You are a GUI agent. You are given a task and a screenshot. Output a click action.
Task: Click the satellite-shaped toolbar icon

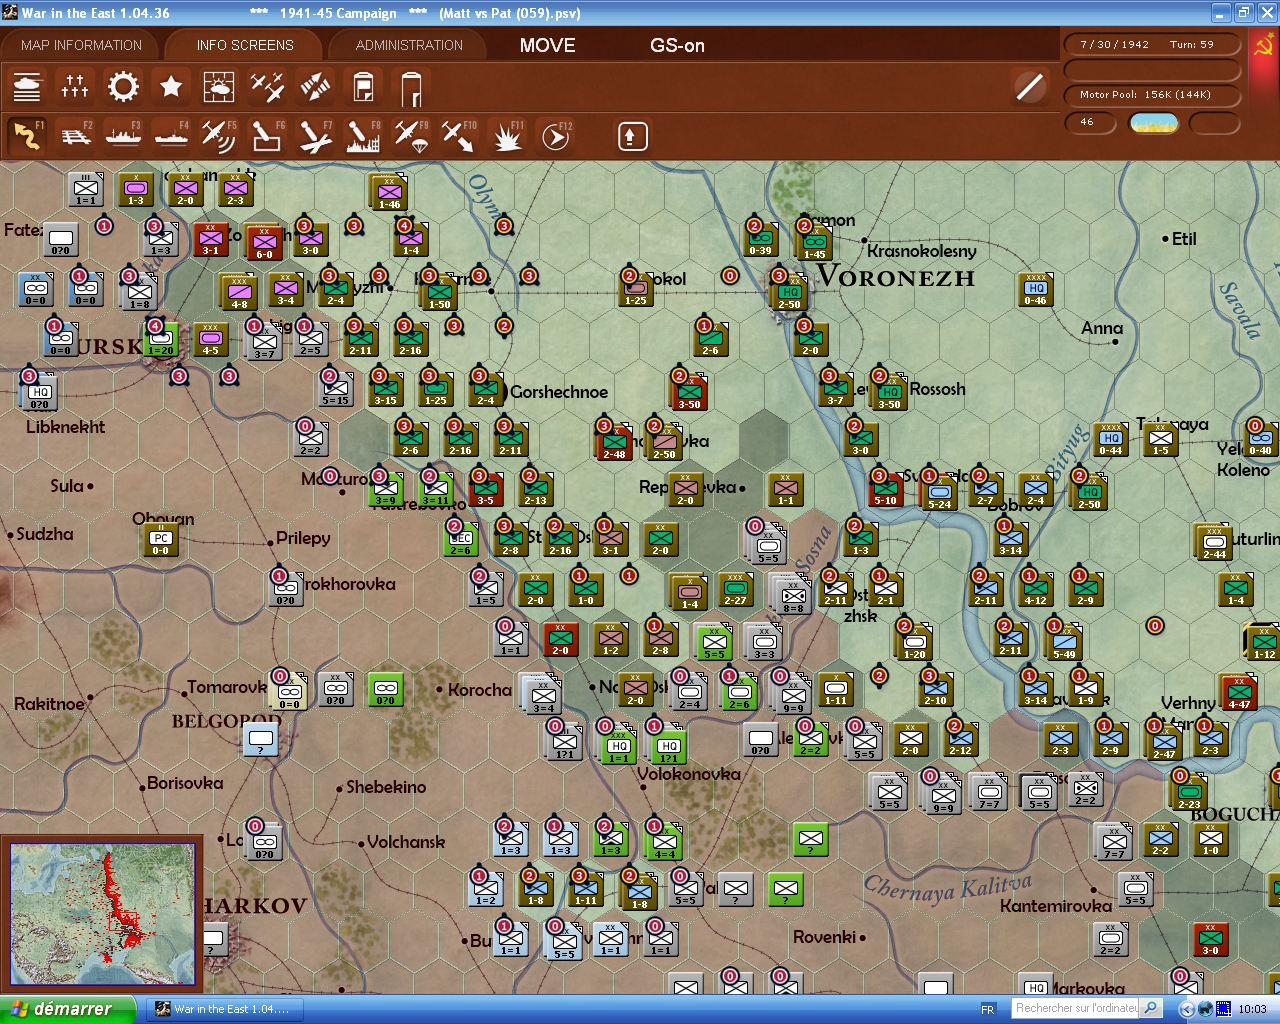coord(315,88)
